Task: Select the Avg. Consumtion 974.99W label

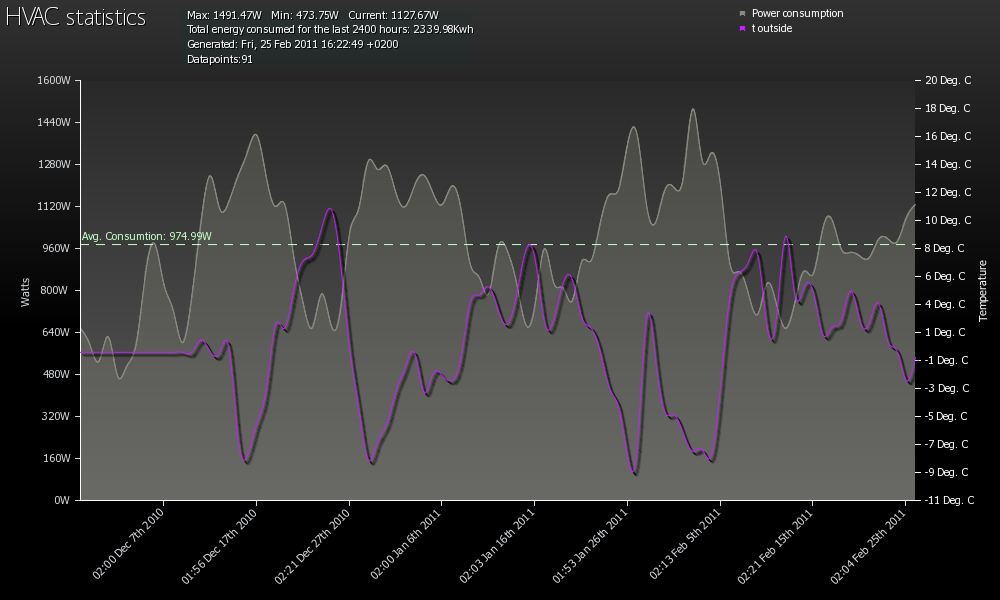Action: coord(146,236)
